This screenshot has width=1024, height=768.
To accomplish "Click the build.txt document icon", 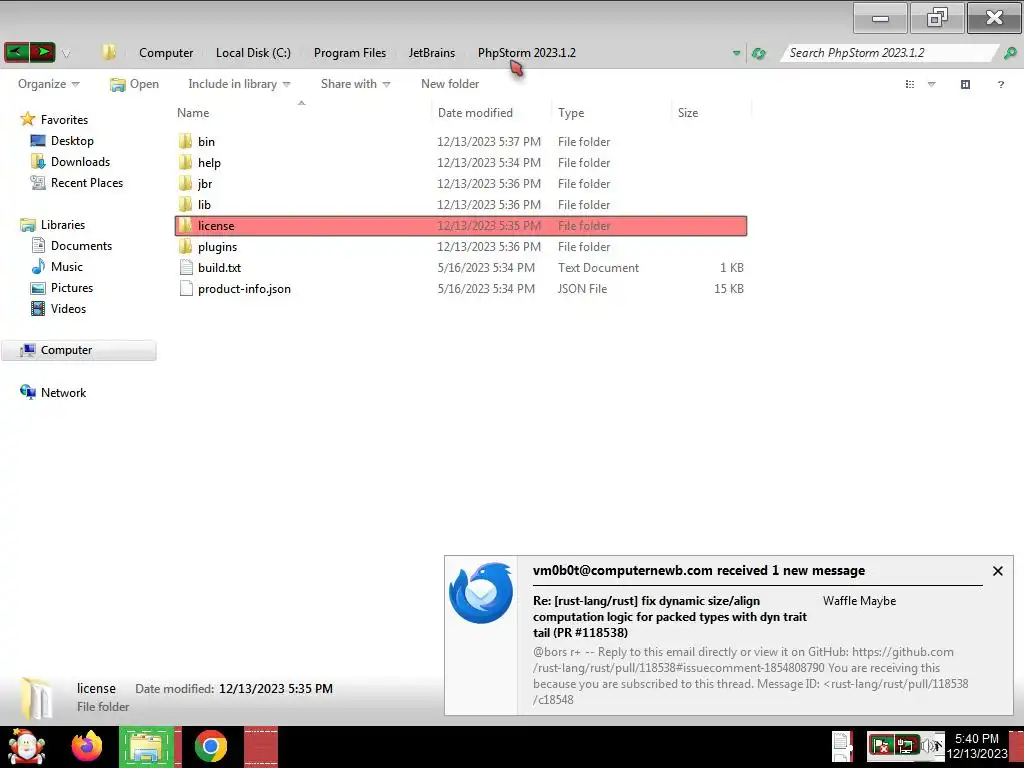I will [186, 268].
